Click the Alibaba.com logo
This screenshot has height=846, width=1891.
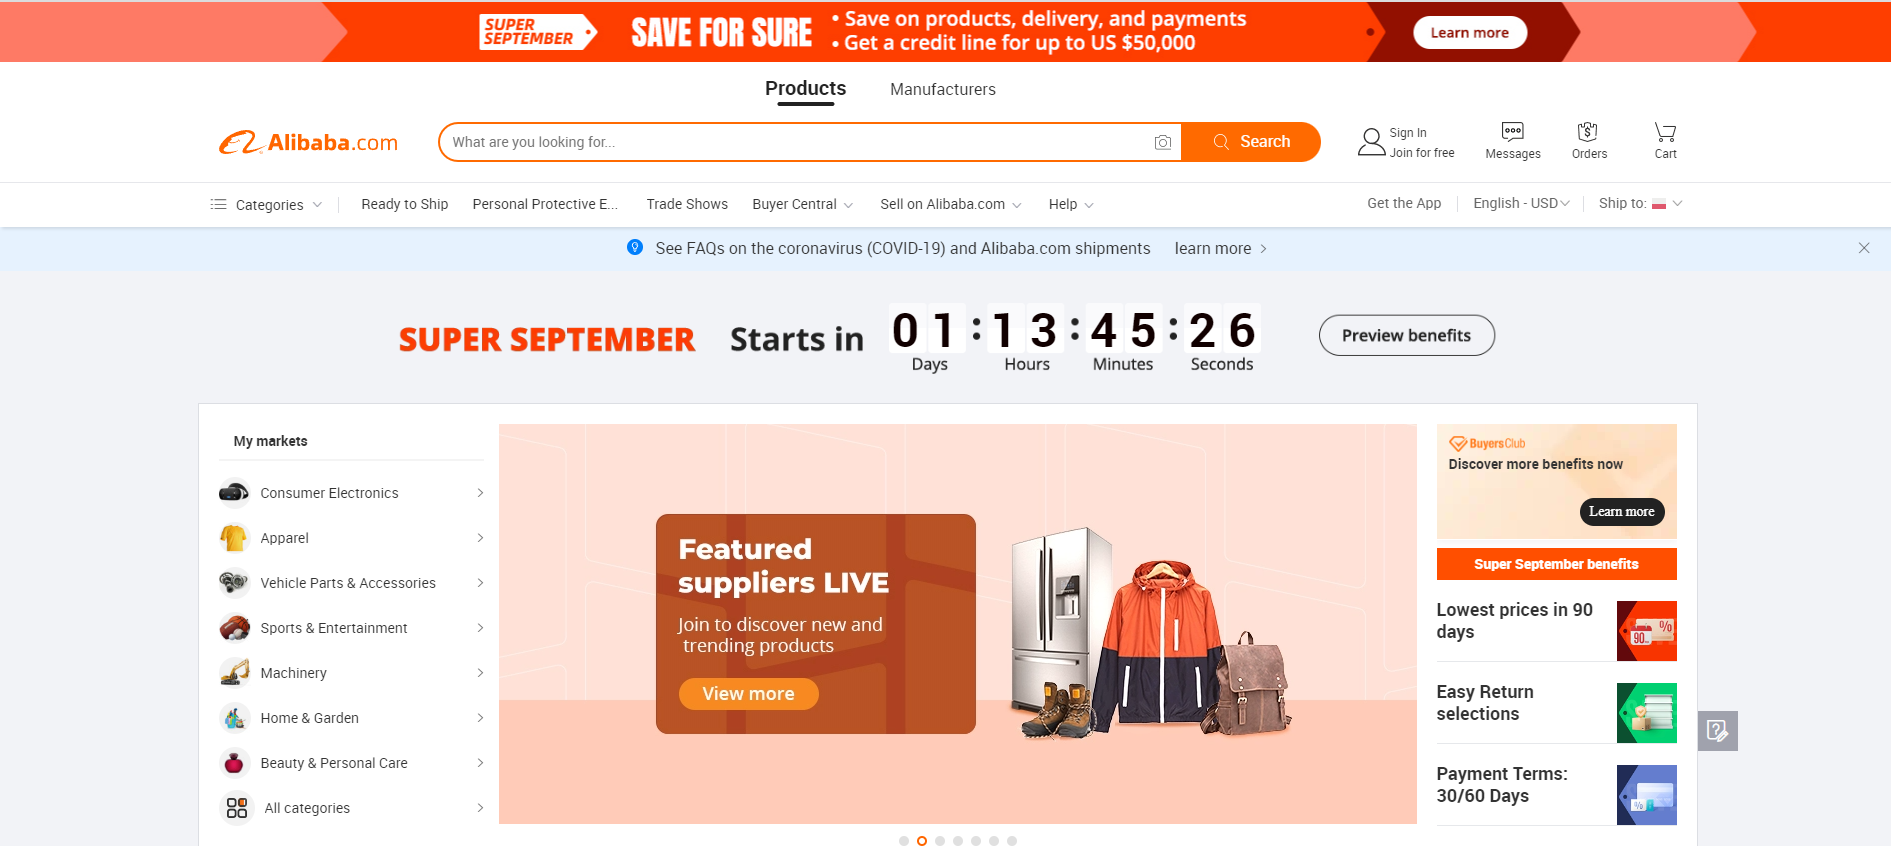[308, 143]
